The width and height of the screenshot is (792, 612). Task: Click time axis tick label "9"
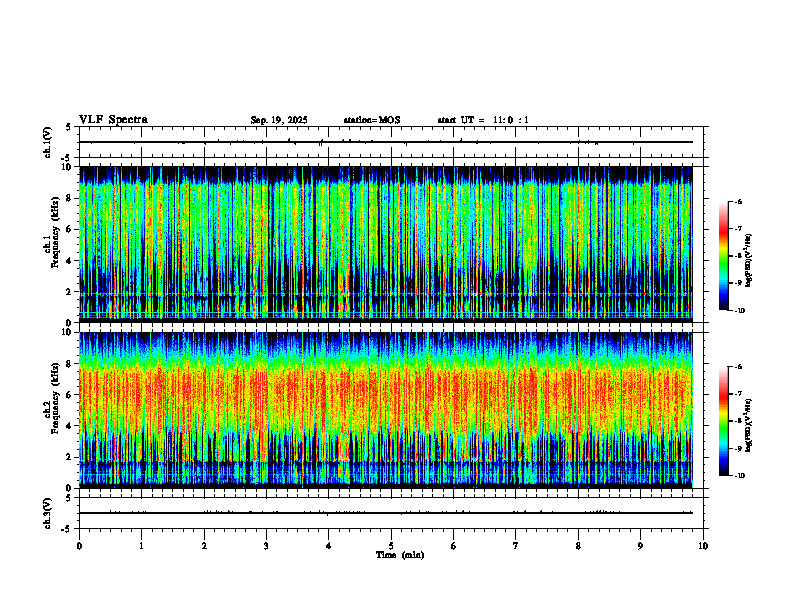coord(640,546)
